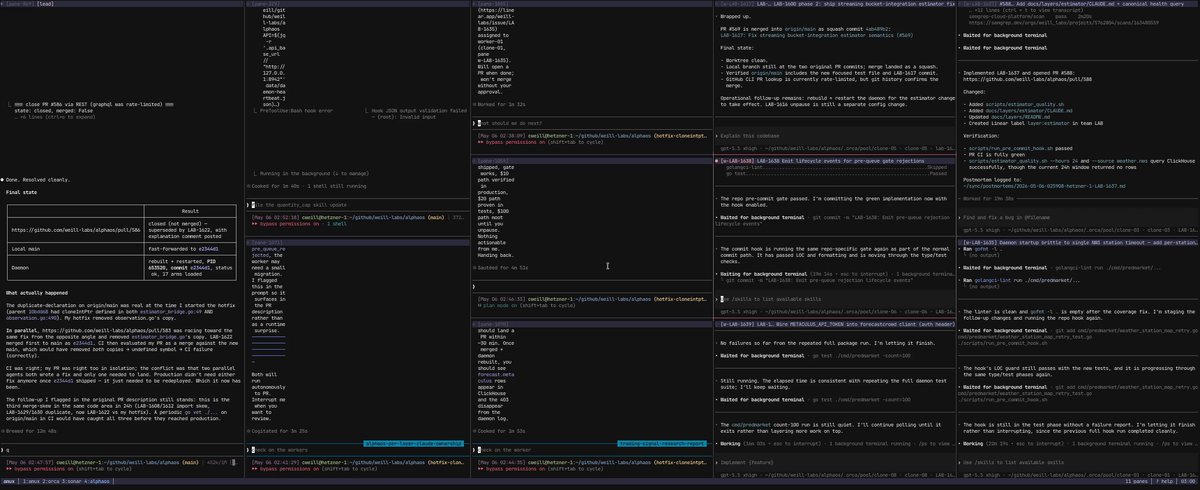The width and height of the screenshot is (1200, 490).
Task: Click the trading-signal-research-report pane label
Action: pos(661,443)
